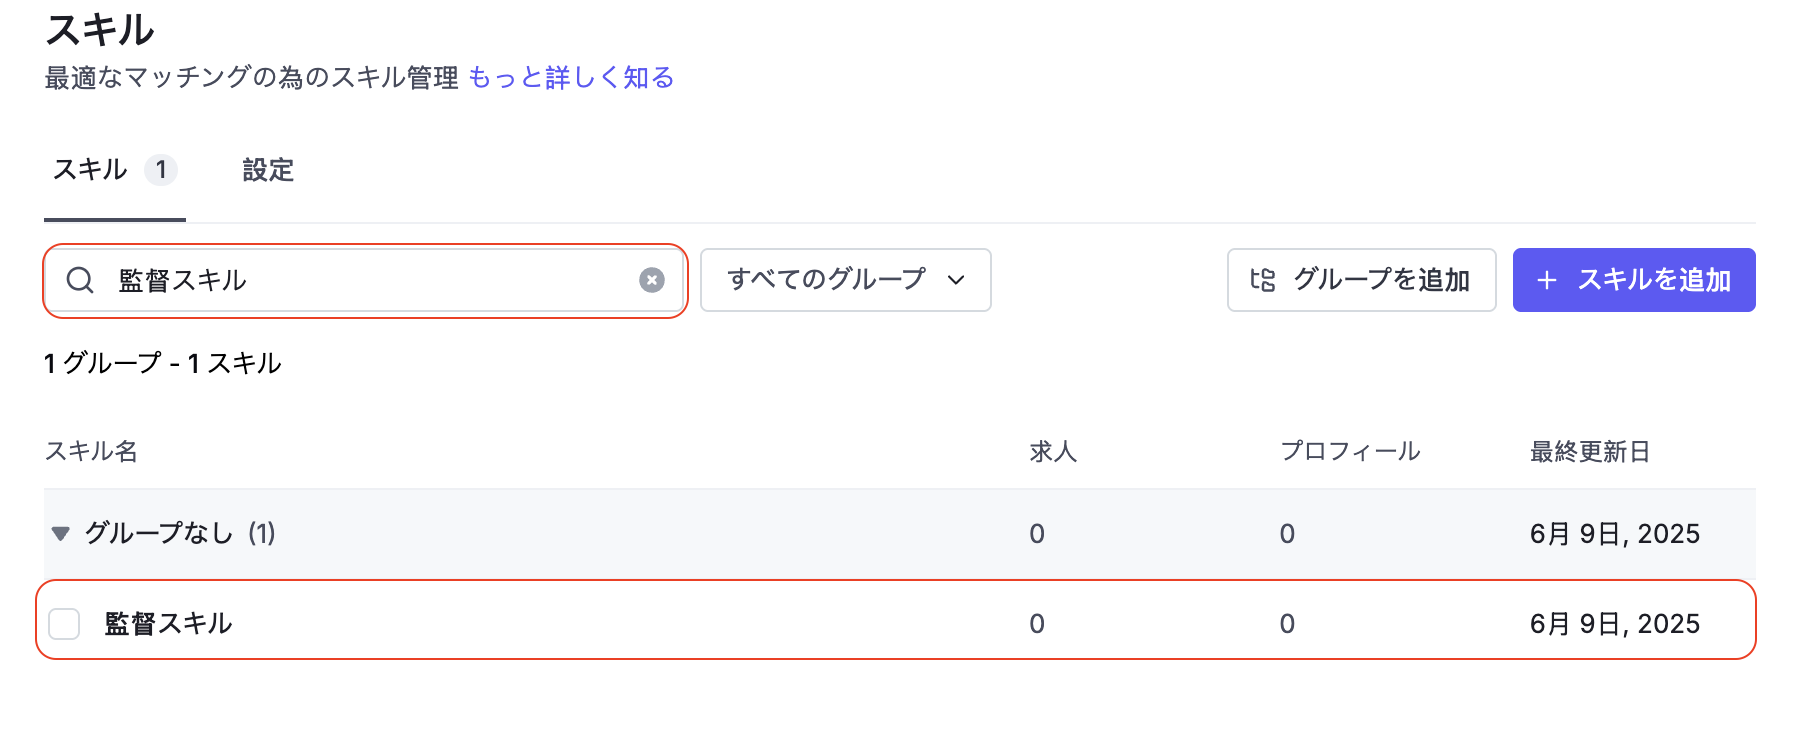1812x742 pixels.
Task: Tick the checkbox for 監督スキル
Action: (64, 624)
